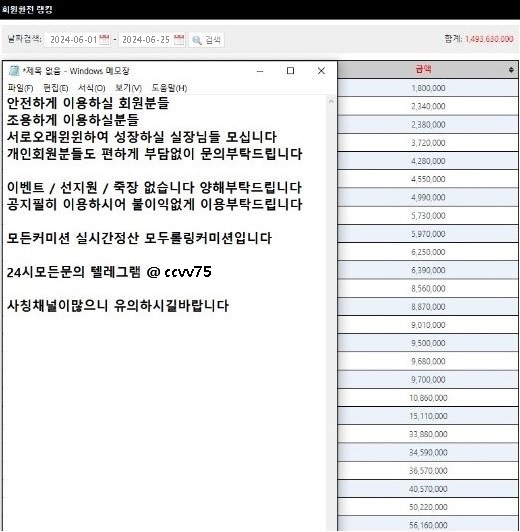Image resolution: width=520 pixels, height=532 pixels.
Task: Select the 5,730,000 amount cell
Action: click(x=428, y=216)
